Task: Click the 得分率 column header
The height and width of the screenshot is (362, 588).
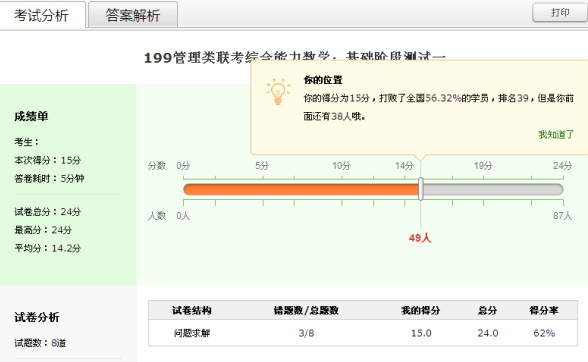Action: (x=544, y=310)
